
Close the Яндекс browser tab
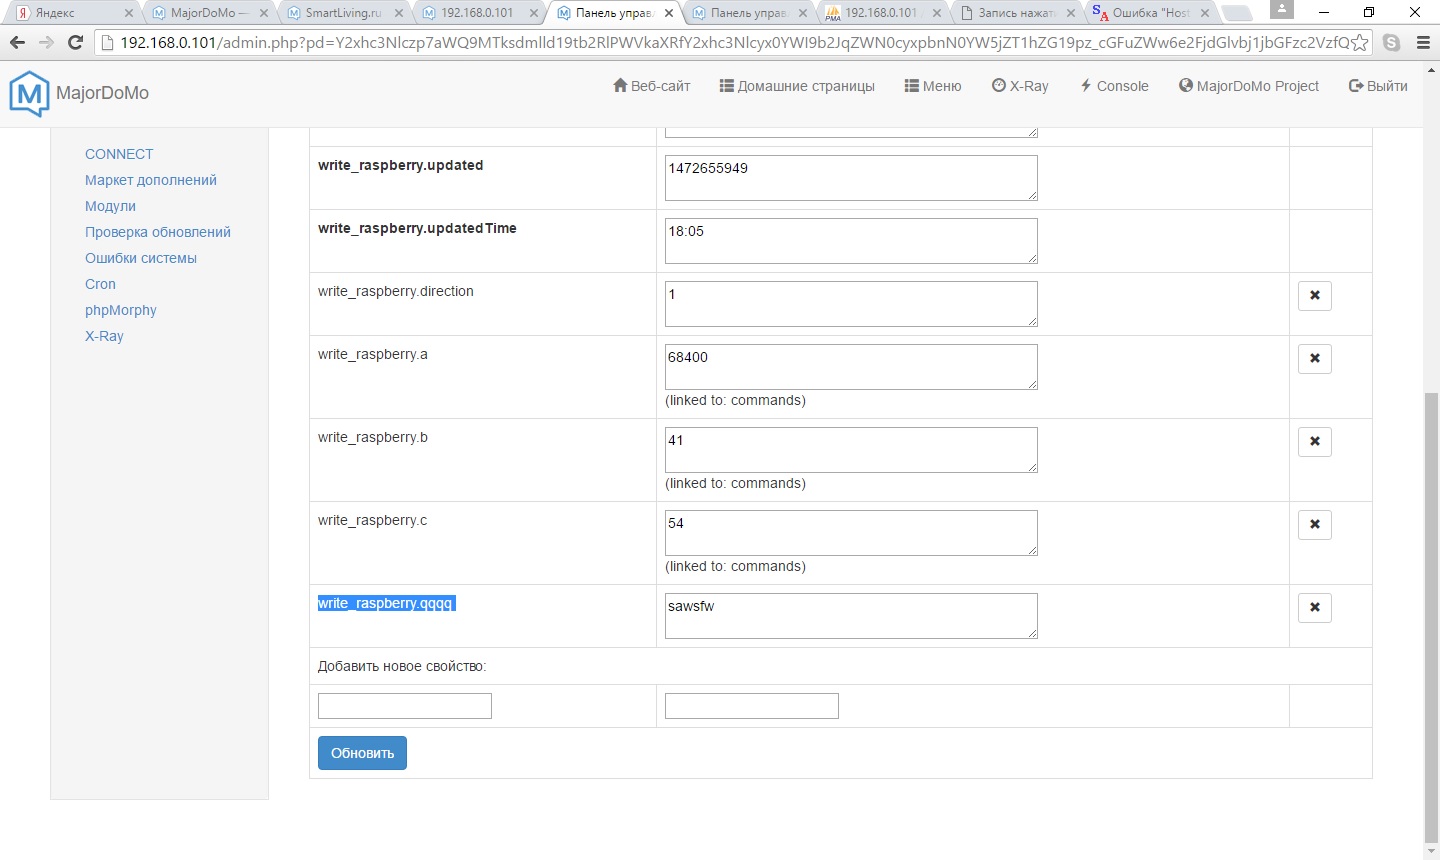128,13
